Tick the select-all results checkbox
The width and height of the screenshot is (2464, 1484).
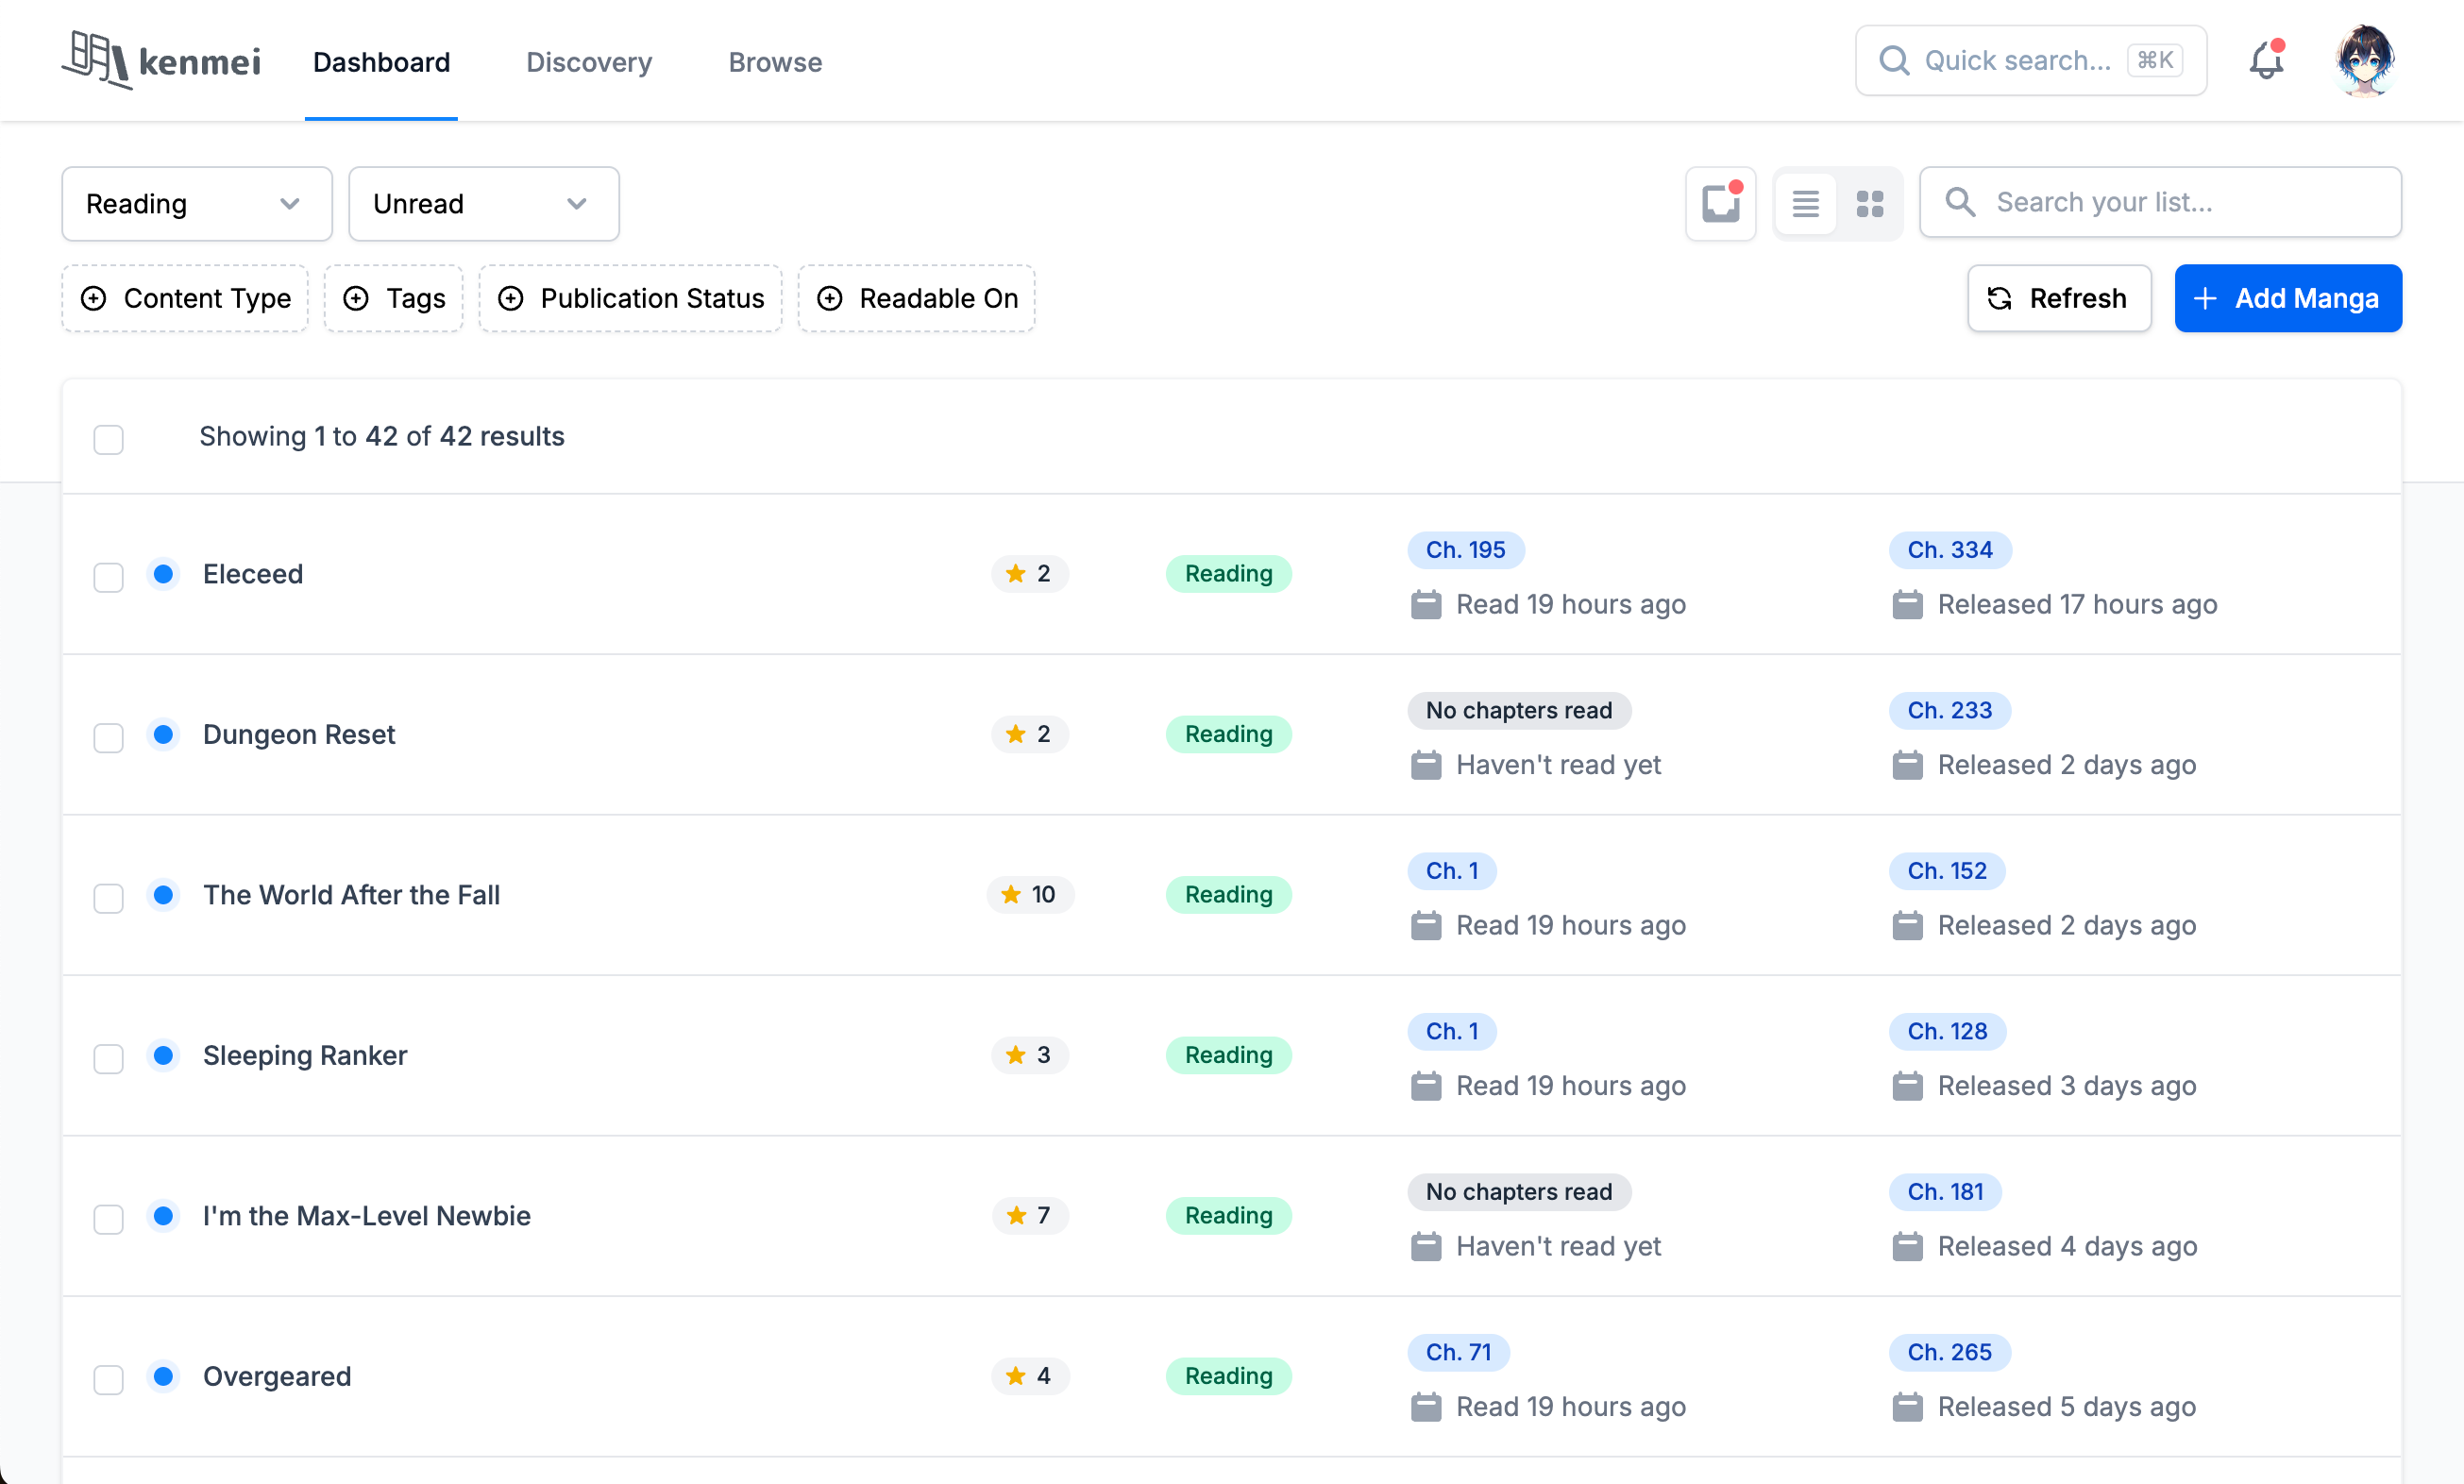(109, 439)
